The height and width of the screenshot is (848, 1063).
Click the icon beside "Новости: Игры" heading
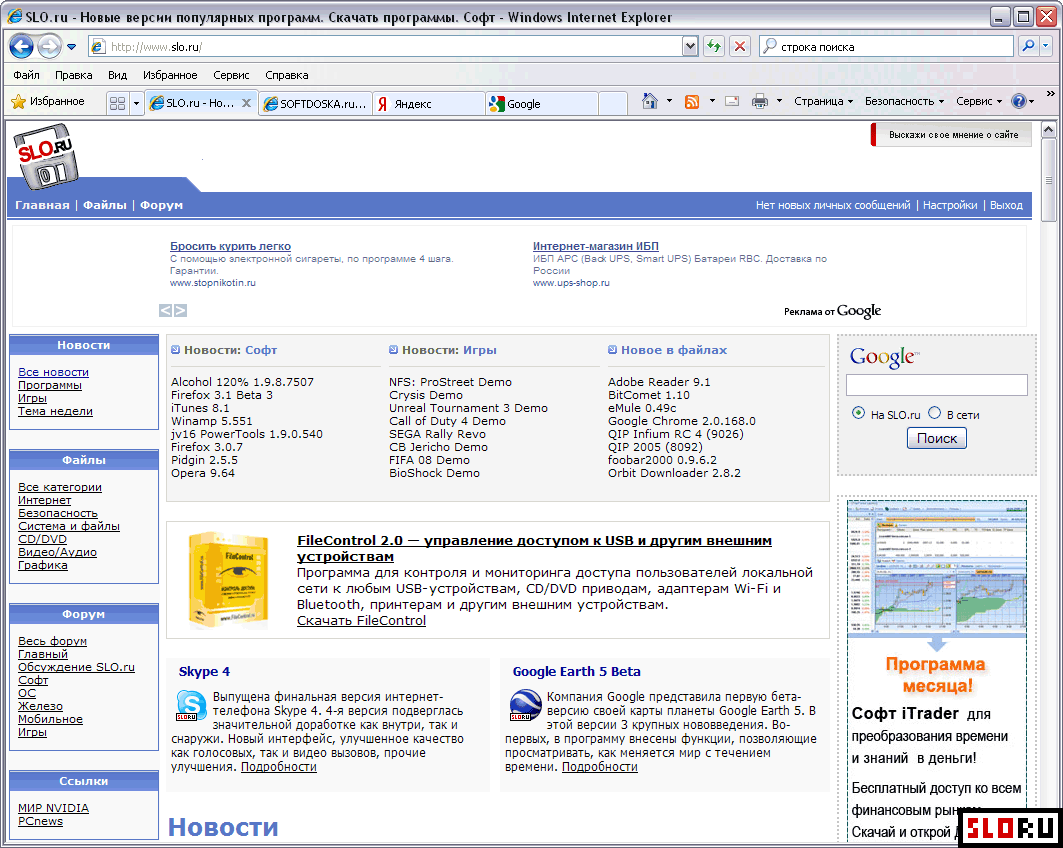pyautogui.click(x=393, y=350)
